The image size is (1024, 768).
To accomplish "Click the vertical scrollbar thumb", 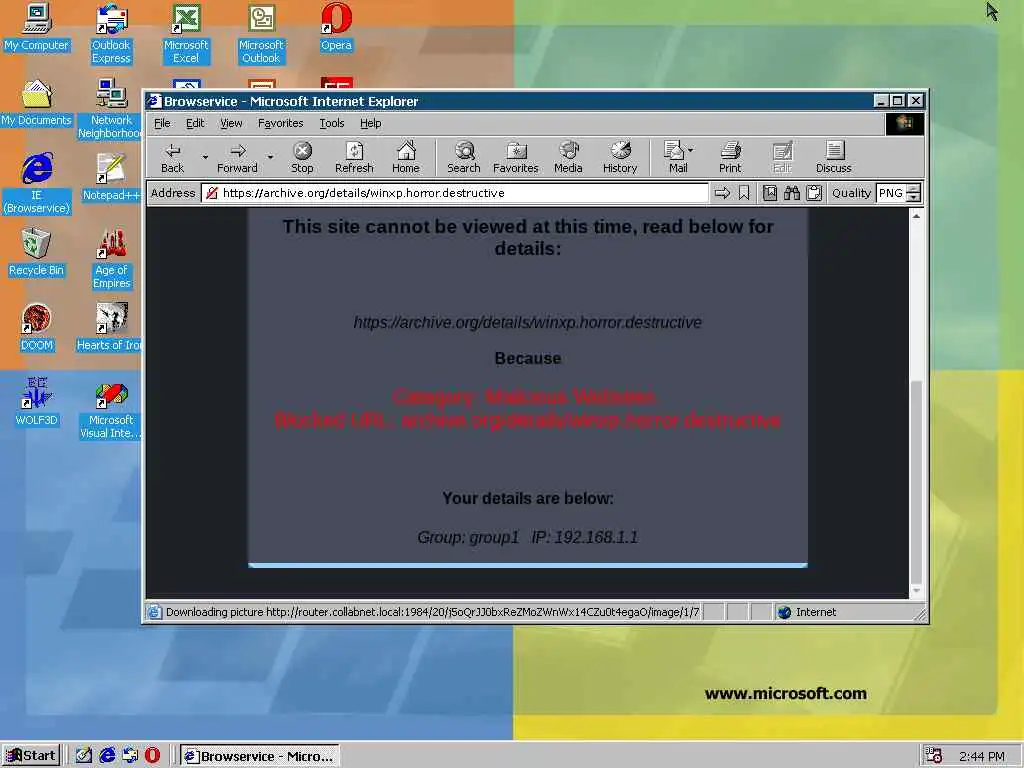I will coord(916,481).
